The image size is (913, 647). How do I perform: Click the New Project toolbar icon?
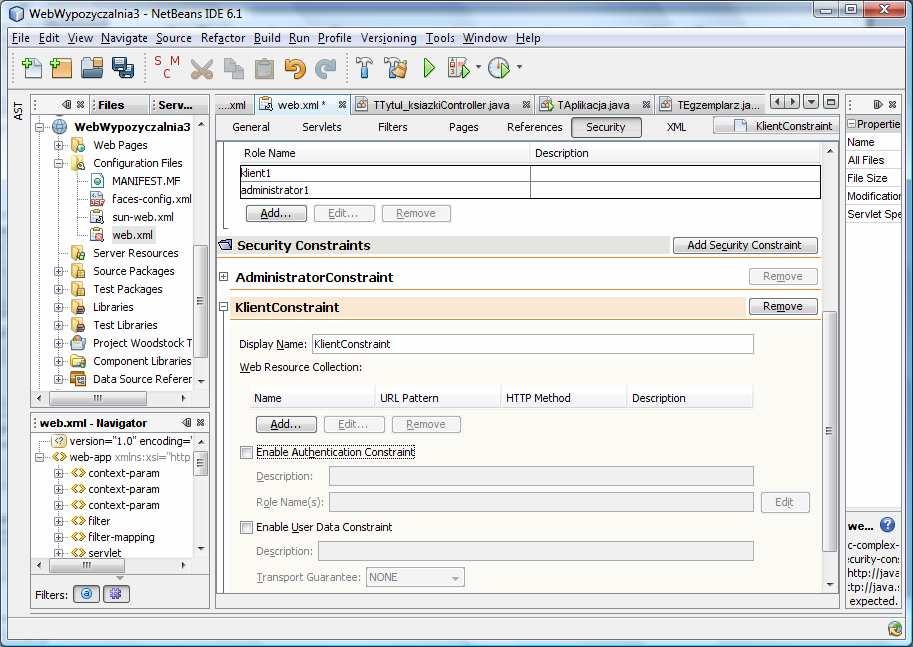[61, 68]
